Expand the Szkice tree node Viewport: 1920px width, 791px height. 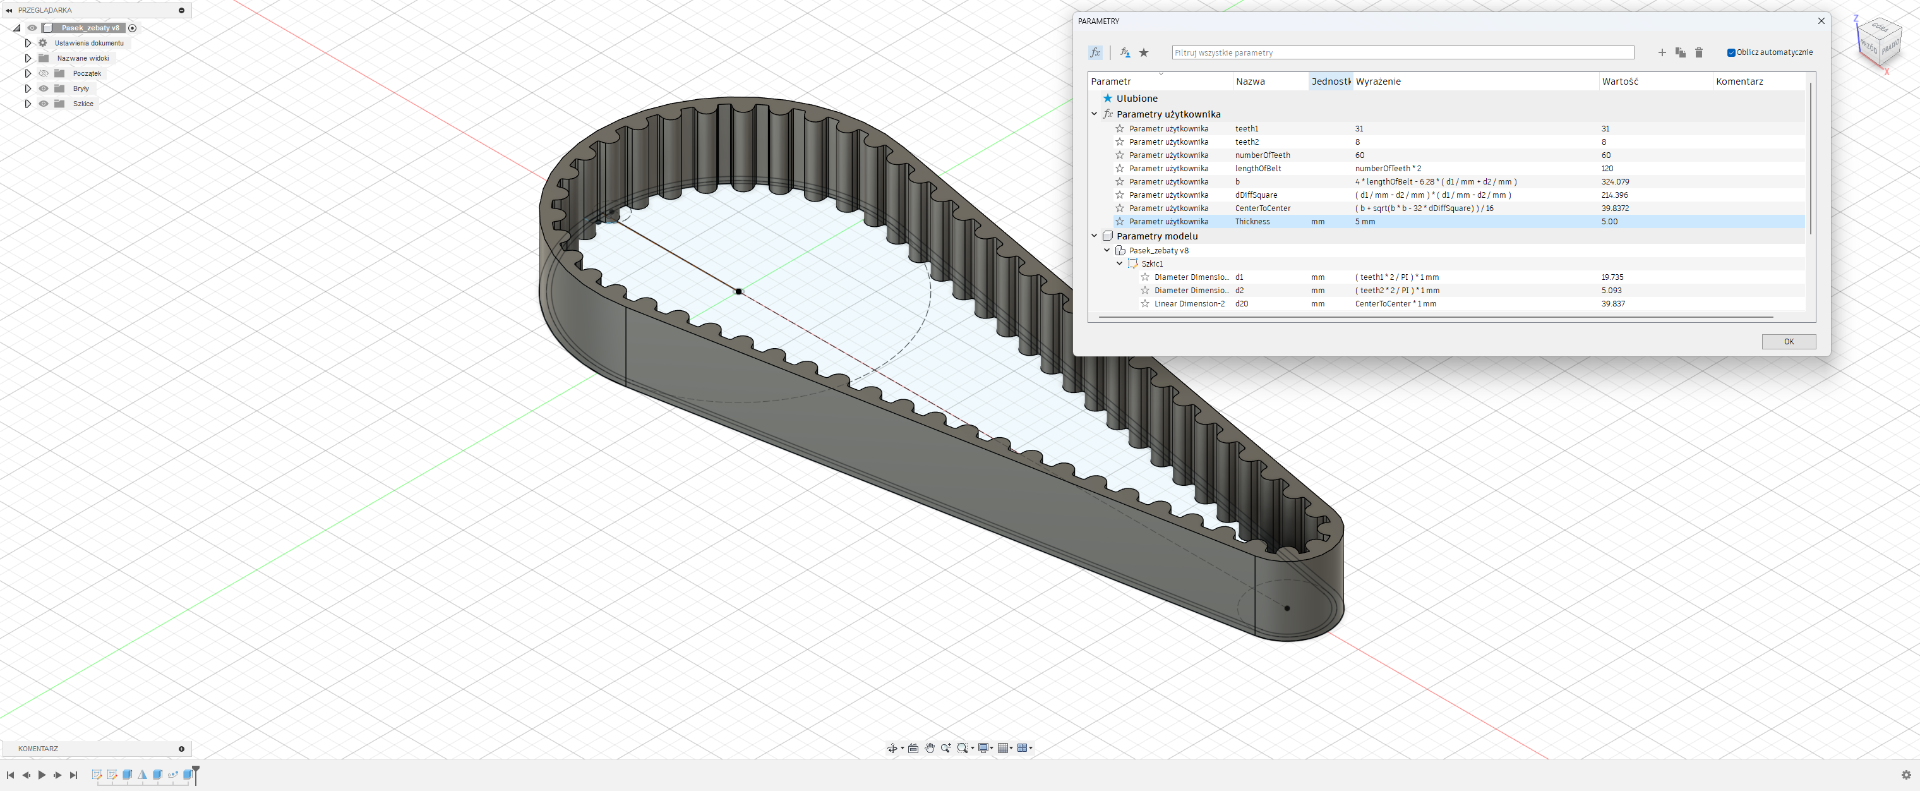(x=28, y=103)
